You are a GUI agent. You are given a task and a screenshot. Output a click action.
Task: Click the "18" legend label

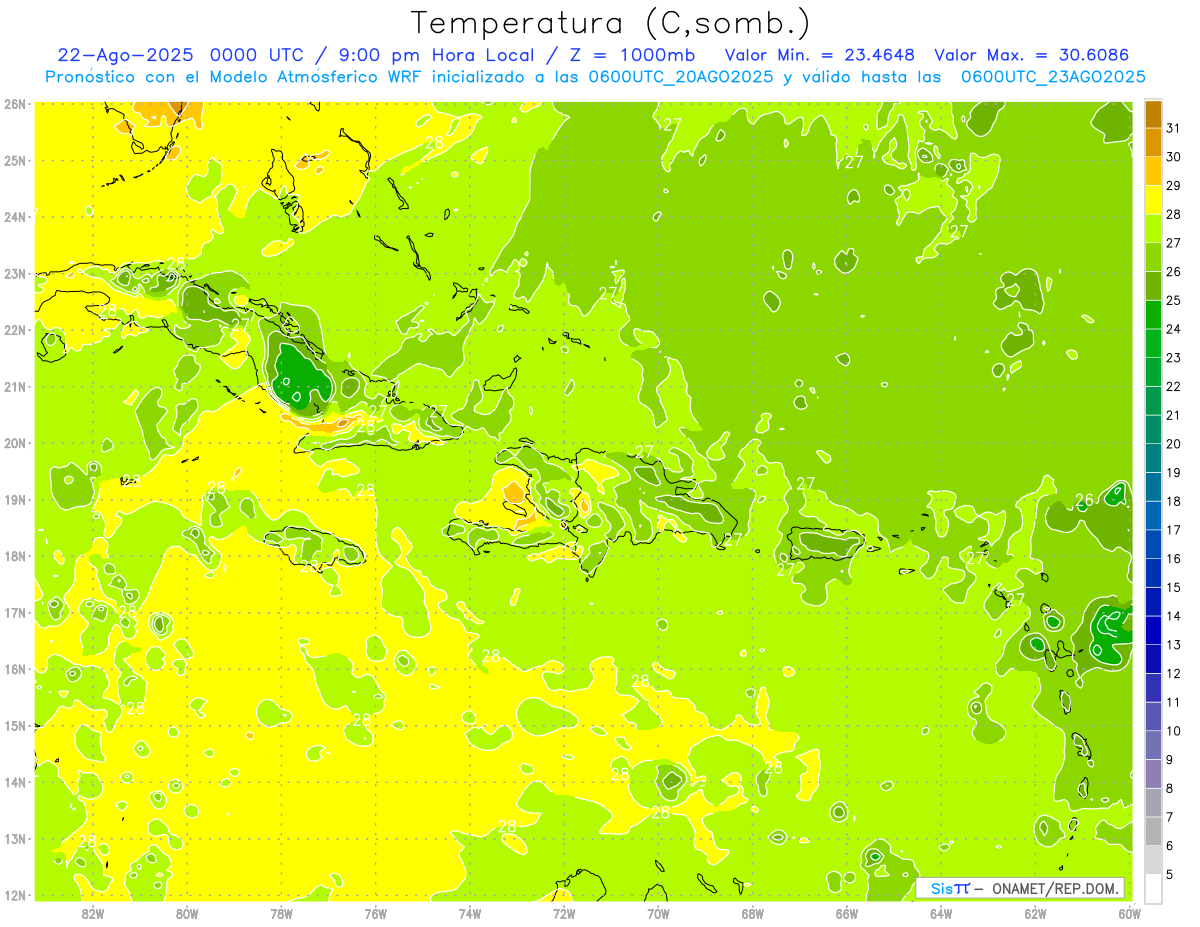[x=1174, y=501]
